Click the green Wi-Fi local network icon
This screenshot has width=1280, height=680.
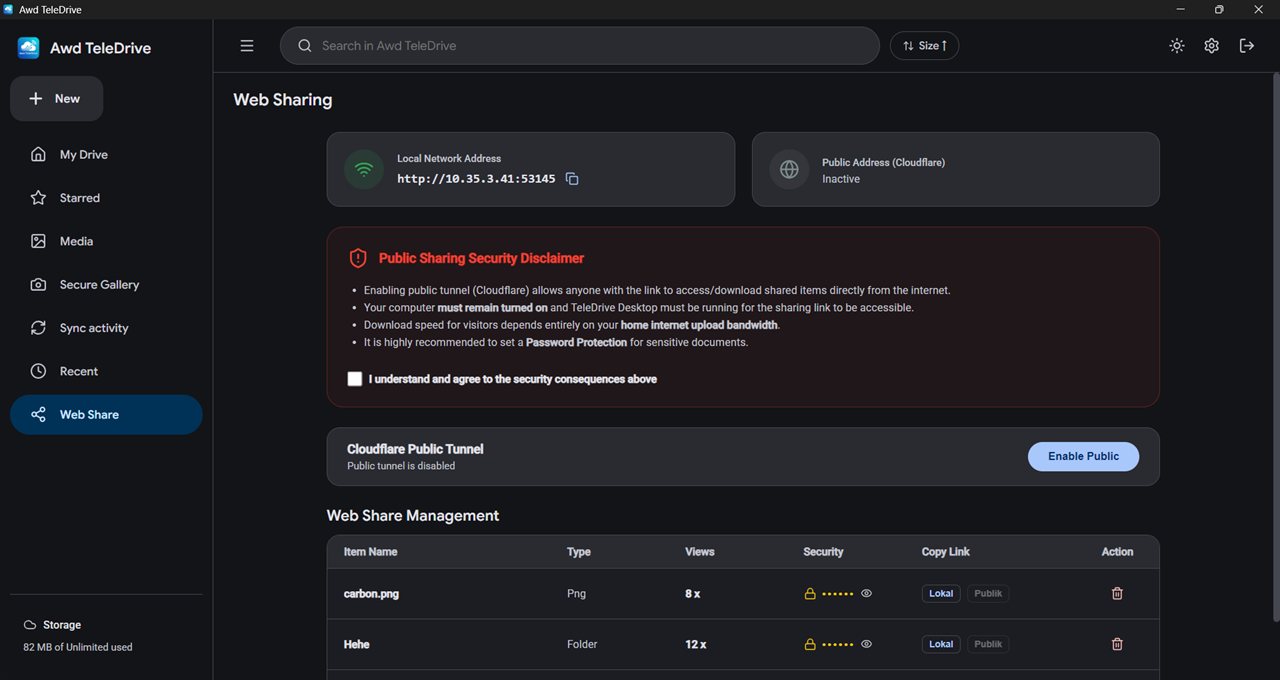point(364,169)
